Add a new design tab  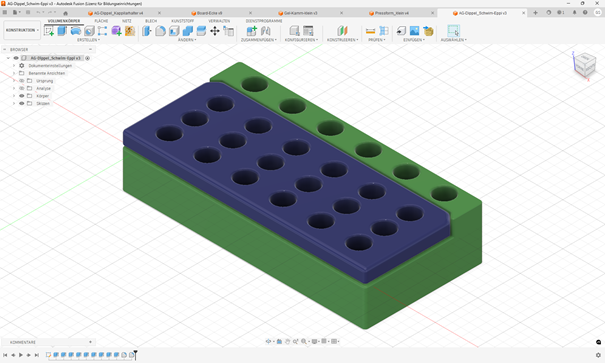535,13
